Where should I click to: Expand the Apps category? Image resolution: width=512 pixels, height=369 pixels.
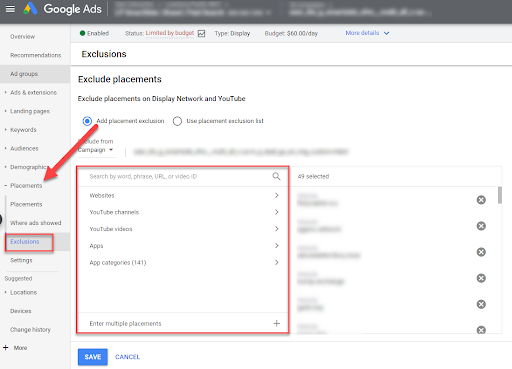point(183,246)
